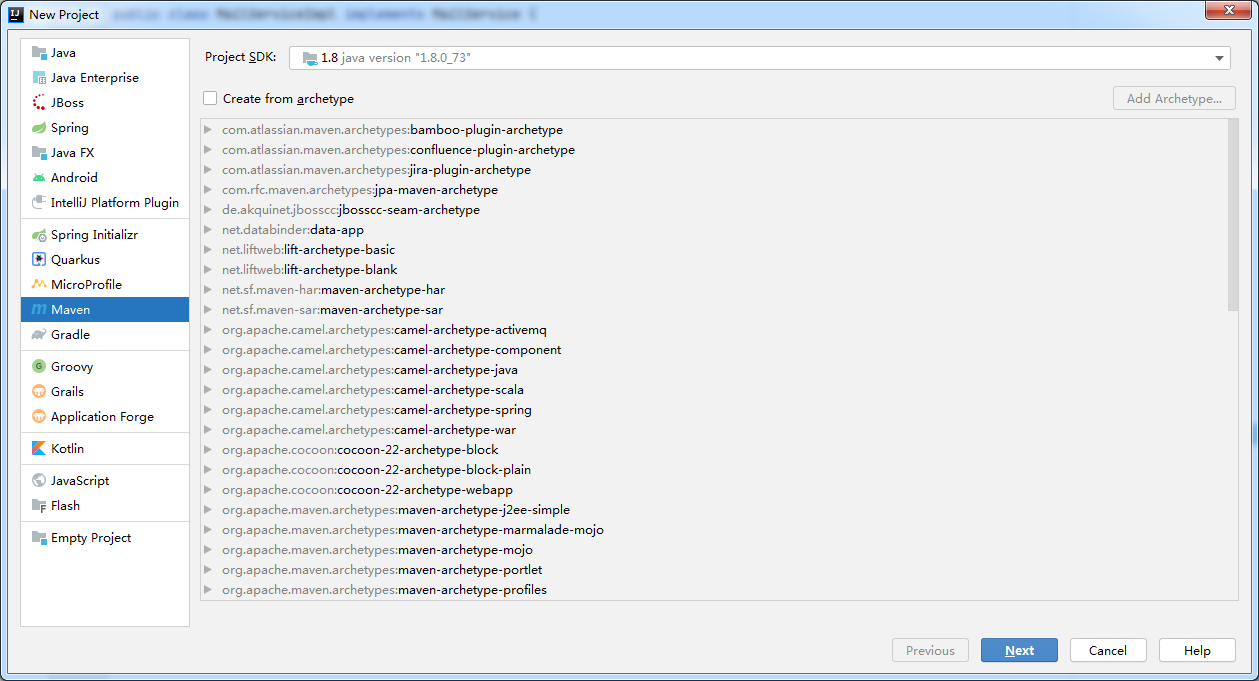Select maven-archetype-portlet row text

382,570
